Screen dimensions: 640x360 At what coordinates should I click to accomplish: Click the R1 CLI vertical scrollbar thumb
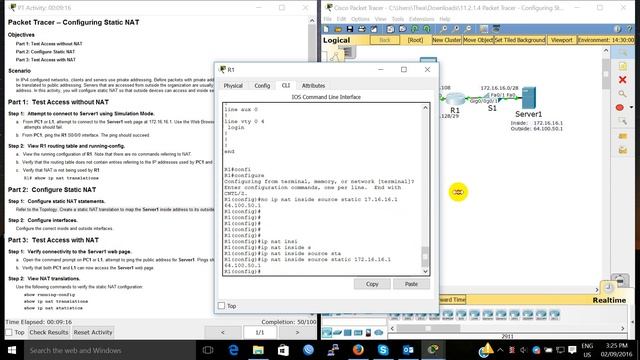click(425, 257)
